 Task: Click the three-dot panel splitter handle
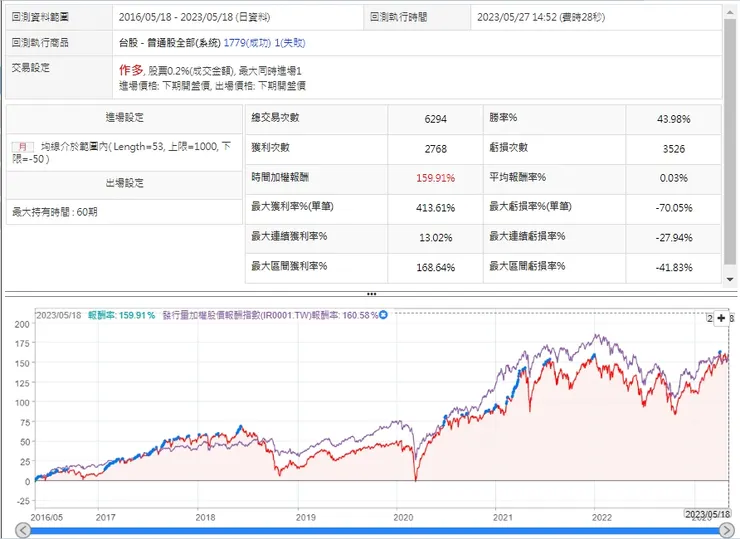point(371,294)
